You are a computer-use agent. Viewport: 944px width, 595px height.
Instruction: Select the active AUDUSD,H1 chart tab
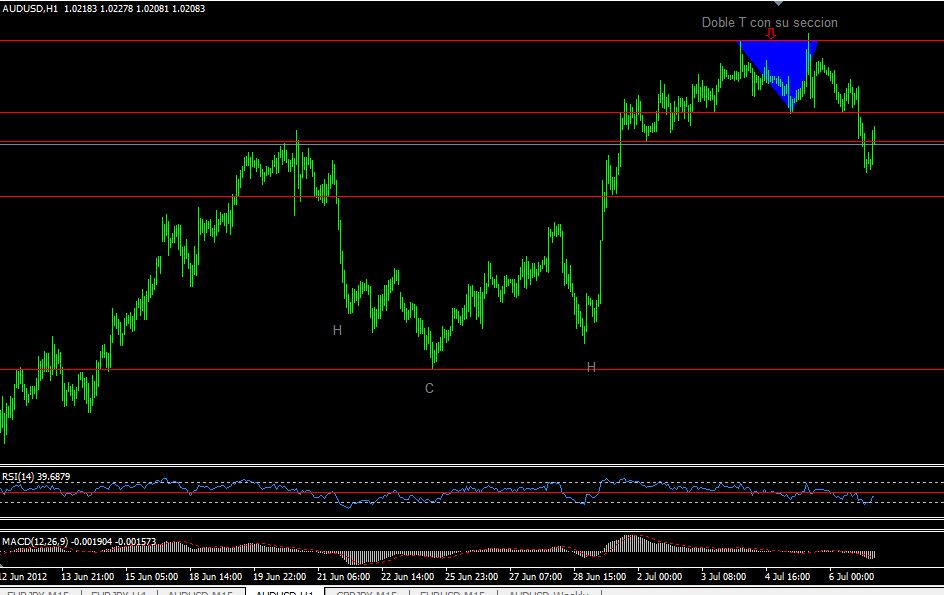pyautogui.click(x=285, y=593)
